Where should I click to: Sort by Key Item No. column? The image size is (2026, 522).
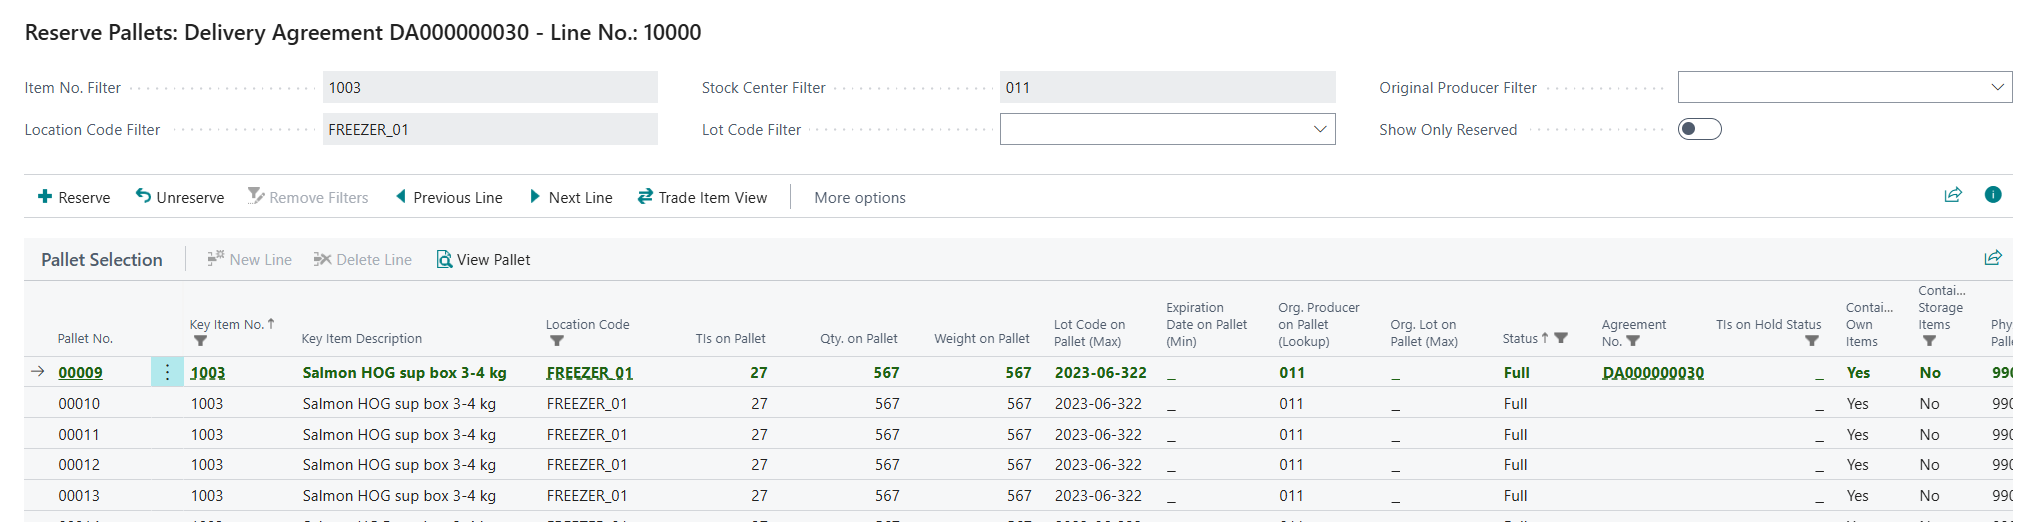[x=227, y=324]
